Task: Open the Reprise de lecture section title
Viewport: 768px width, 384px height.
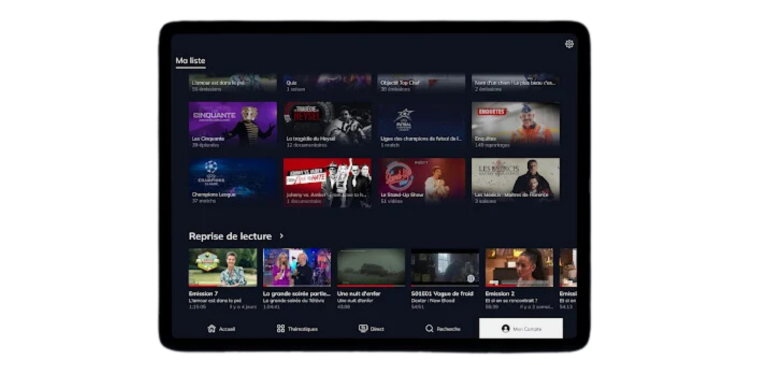Action: [x=230, y=237]
